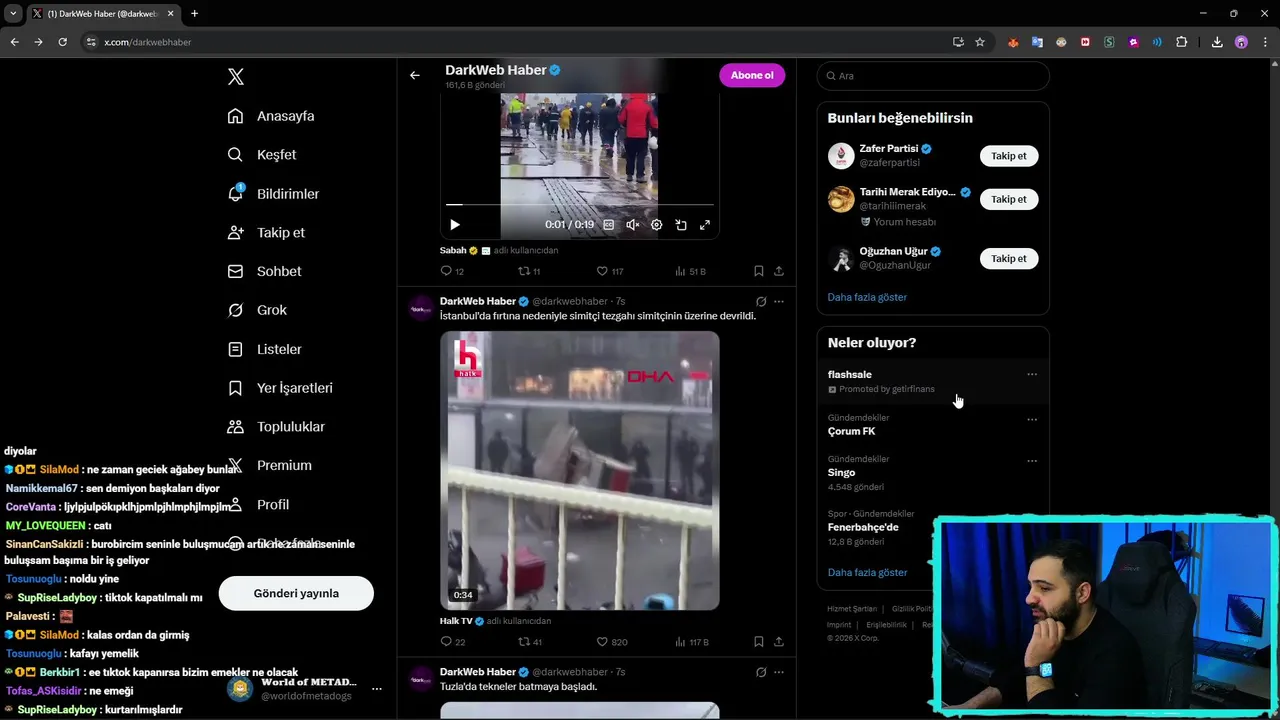Open Chrome downloads icon
The width and height of the screenshot is (1280, 720).
click(1217, 42)
